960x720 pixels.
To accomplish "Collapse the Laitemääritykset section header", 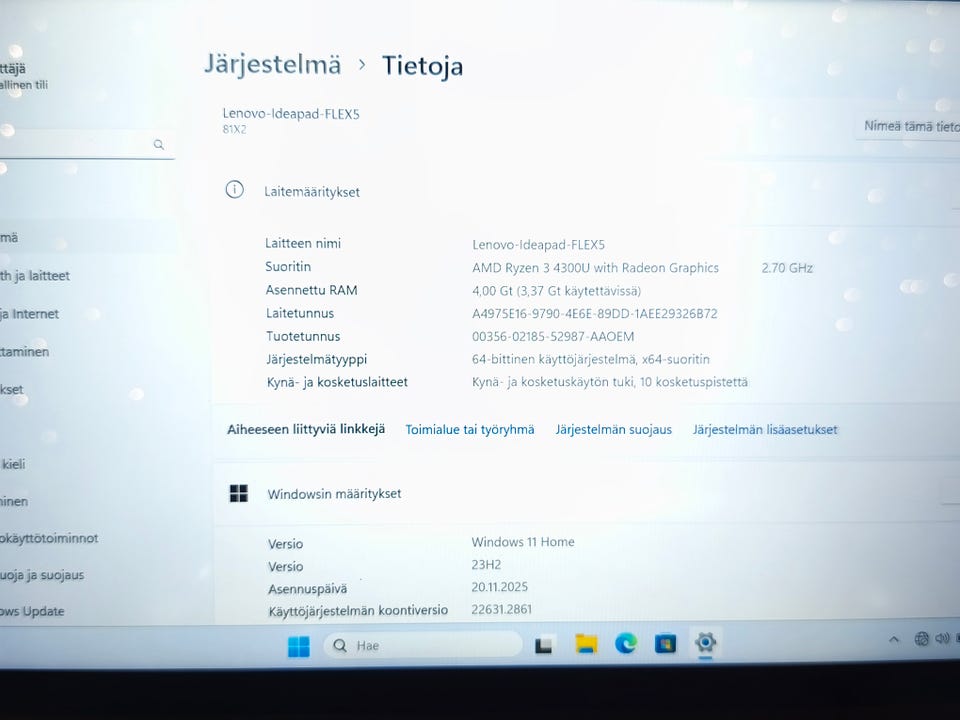I will point(587,191).
